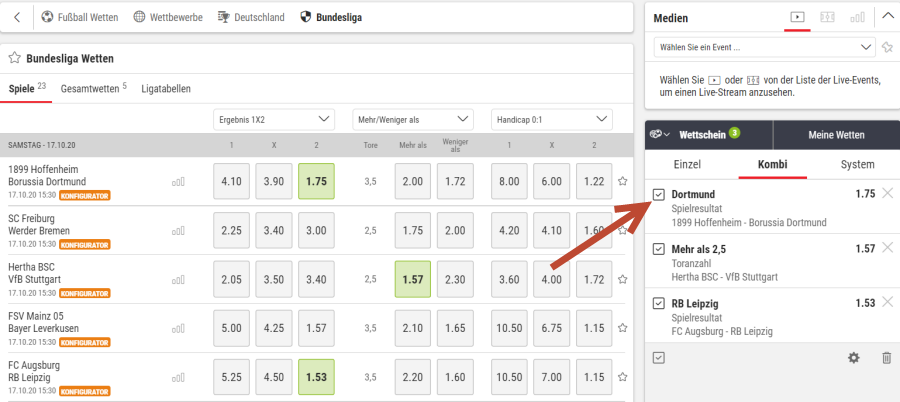
Task: Delete all bets with the trash icon
Action: [887, 358]
